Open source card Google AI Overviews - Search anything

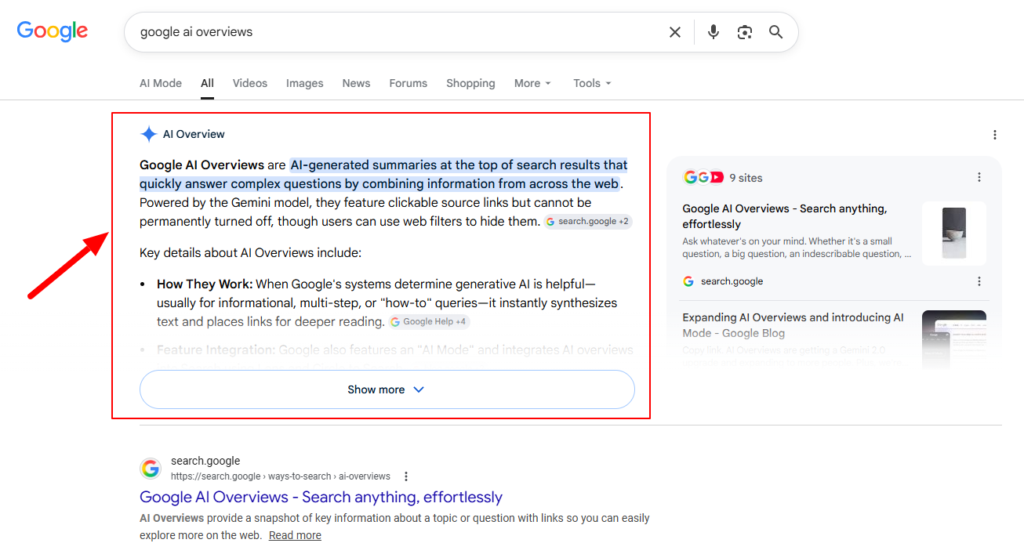click(784, 216)
